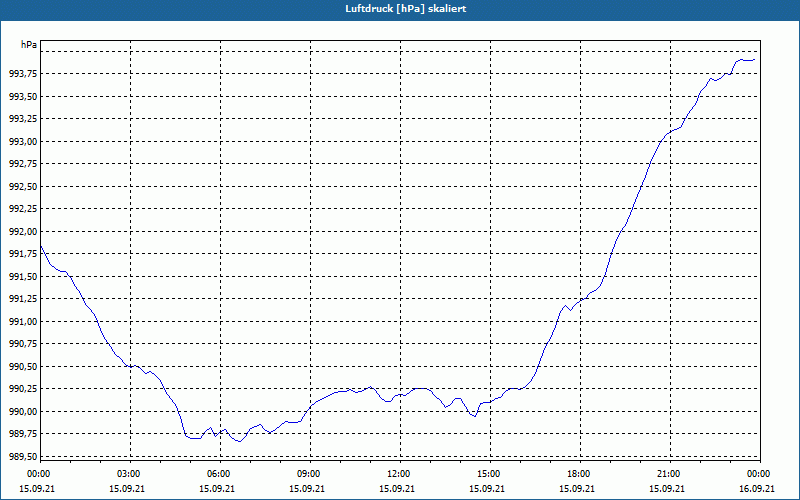
Task: Click the curve's end point near 00:00 16.09.21
Action: point(754,60)
